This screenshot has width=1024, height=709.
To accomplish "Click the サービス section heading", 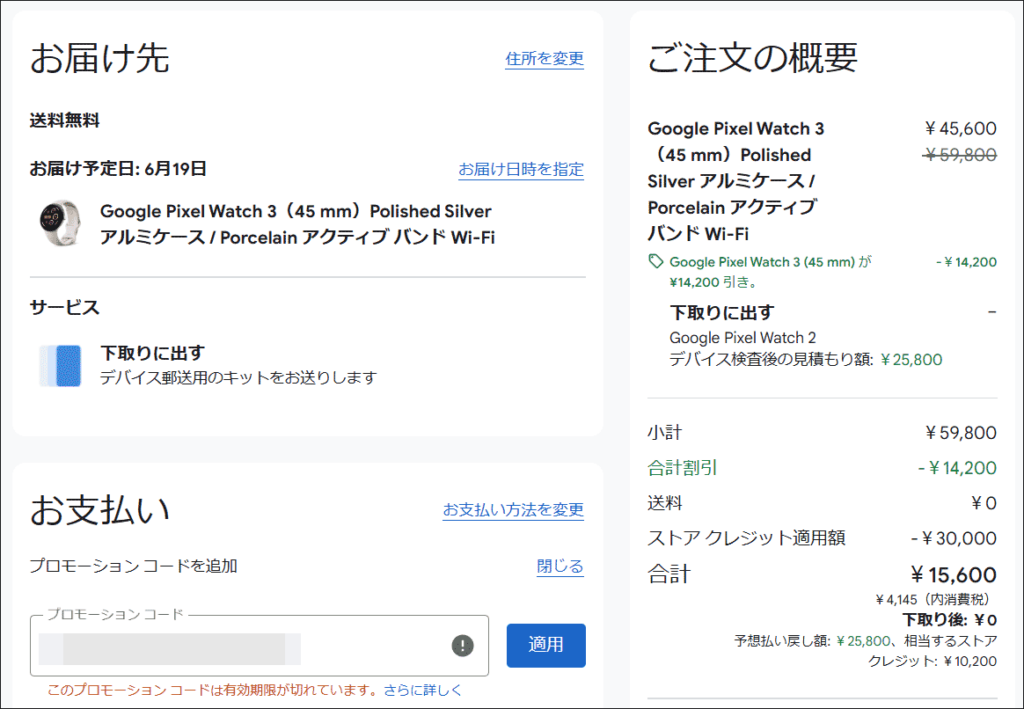I will (65, 307).
